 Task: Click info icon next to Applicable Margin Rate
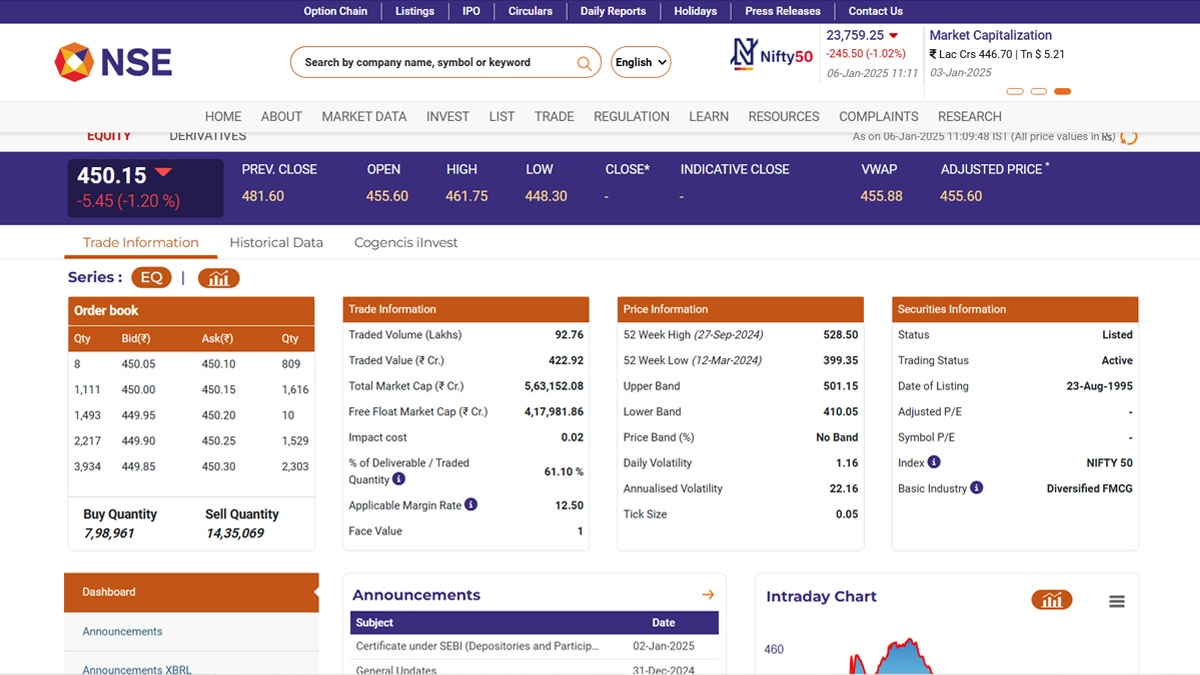(471, 505)
